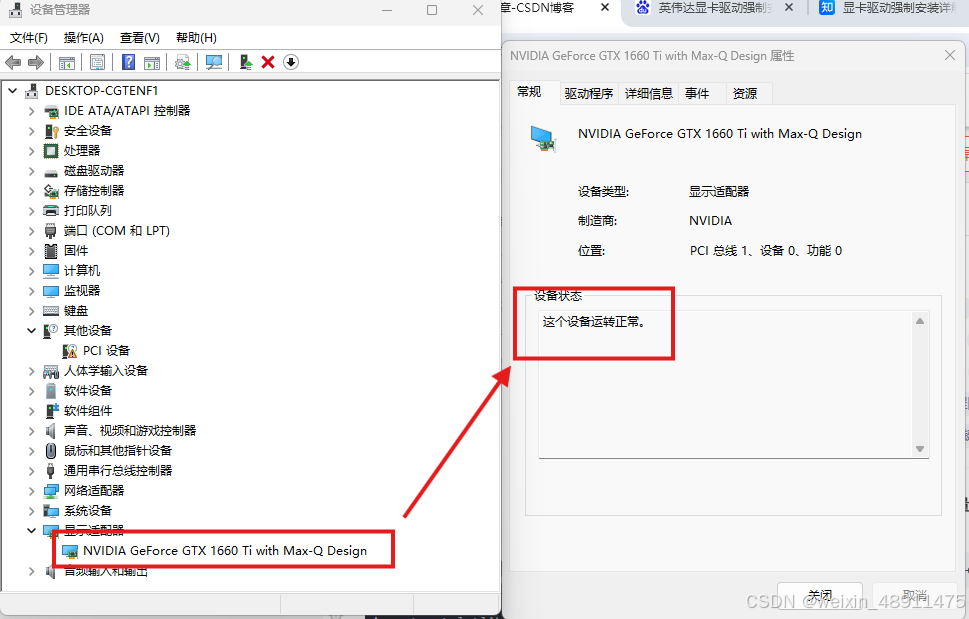Viewport: 969px width, 619px height.
Task: Click the security devices key icon
Action: pyautogui.click(x=51, y=131)
